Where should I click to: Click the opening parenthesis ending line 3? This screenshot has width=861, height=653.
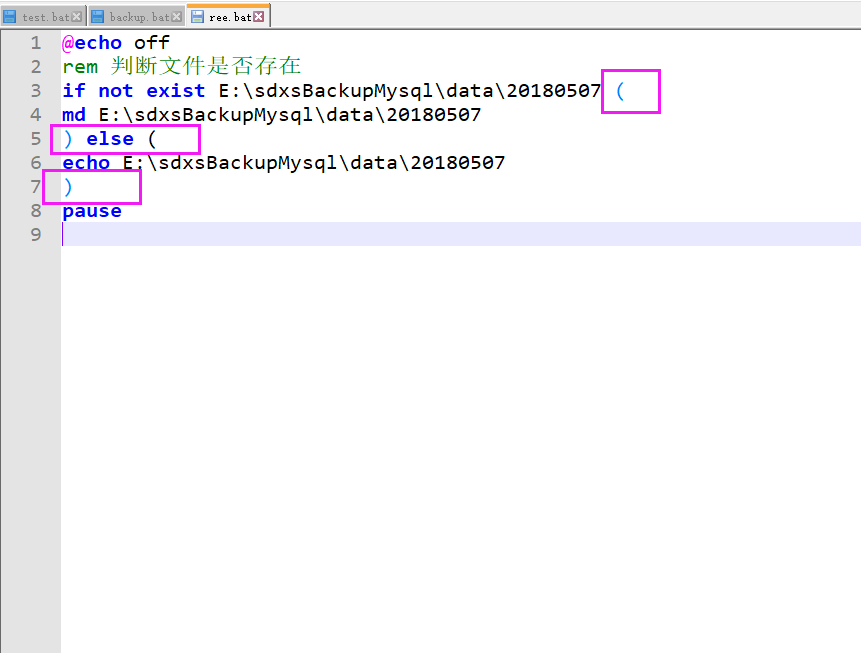pos(620,91)
